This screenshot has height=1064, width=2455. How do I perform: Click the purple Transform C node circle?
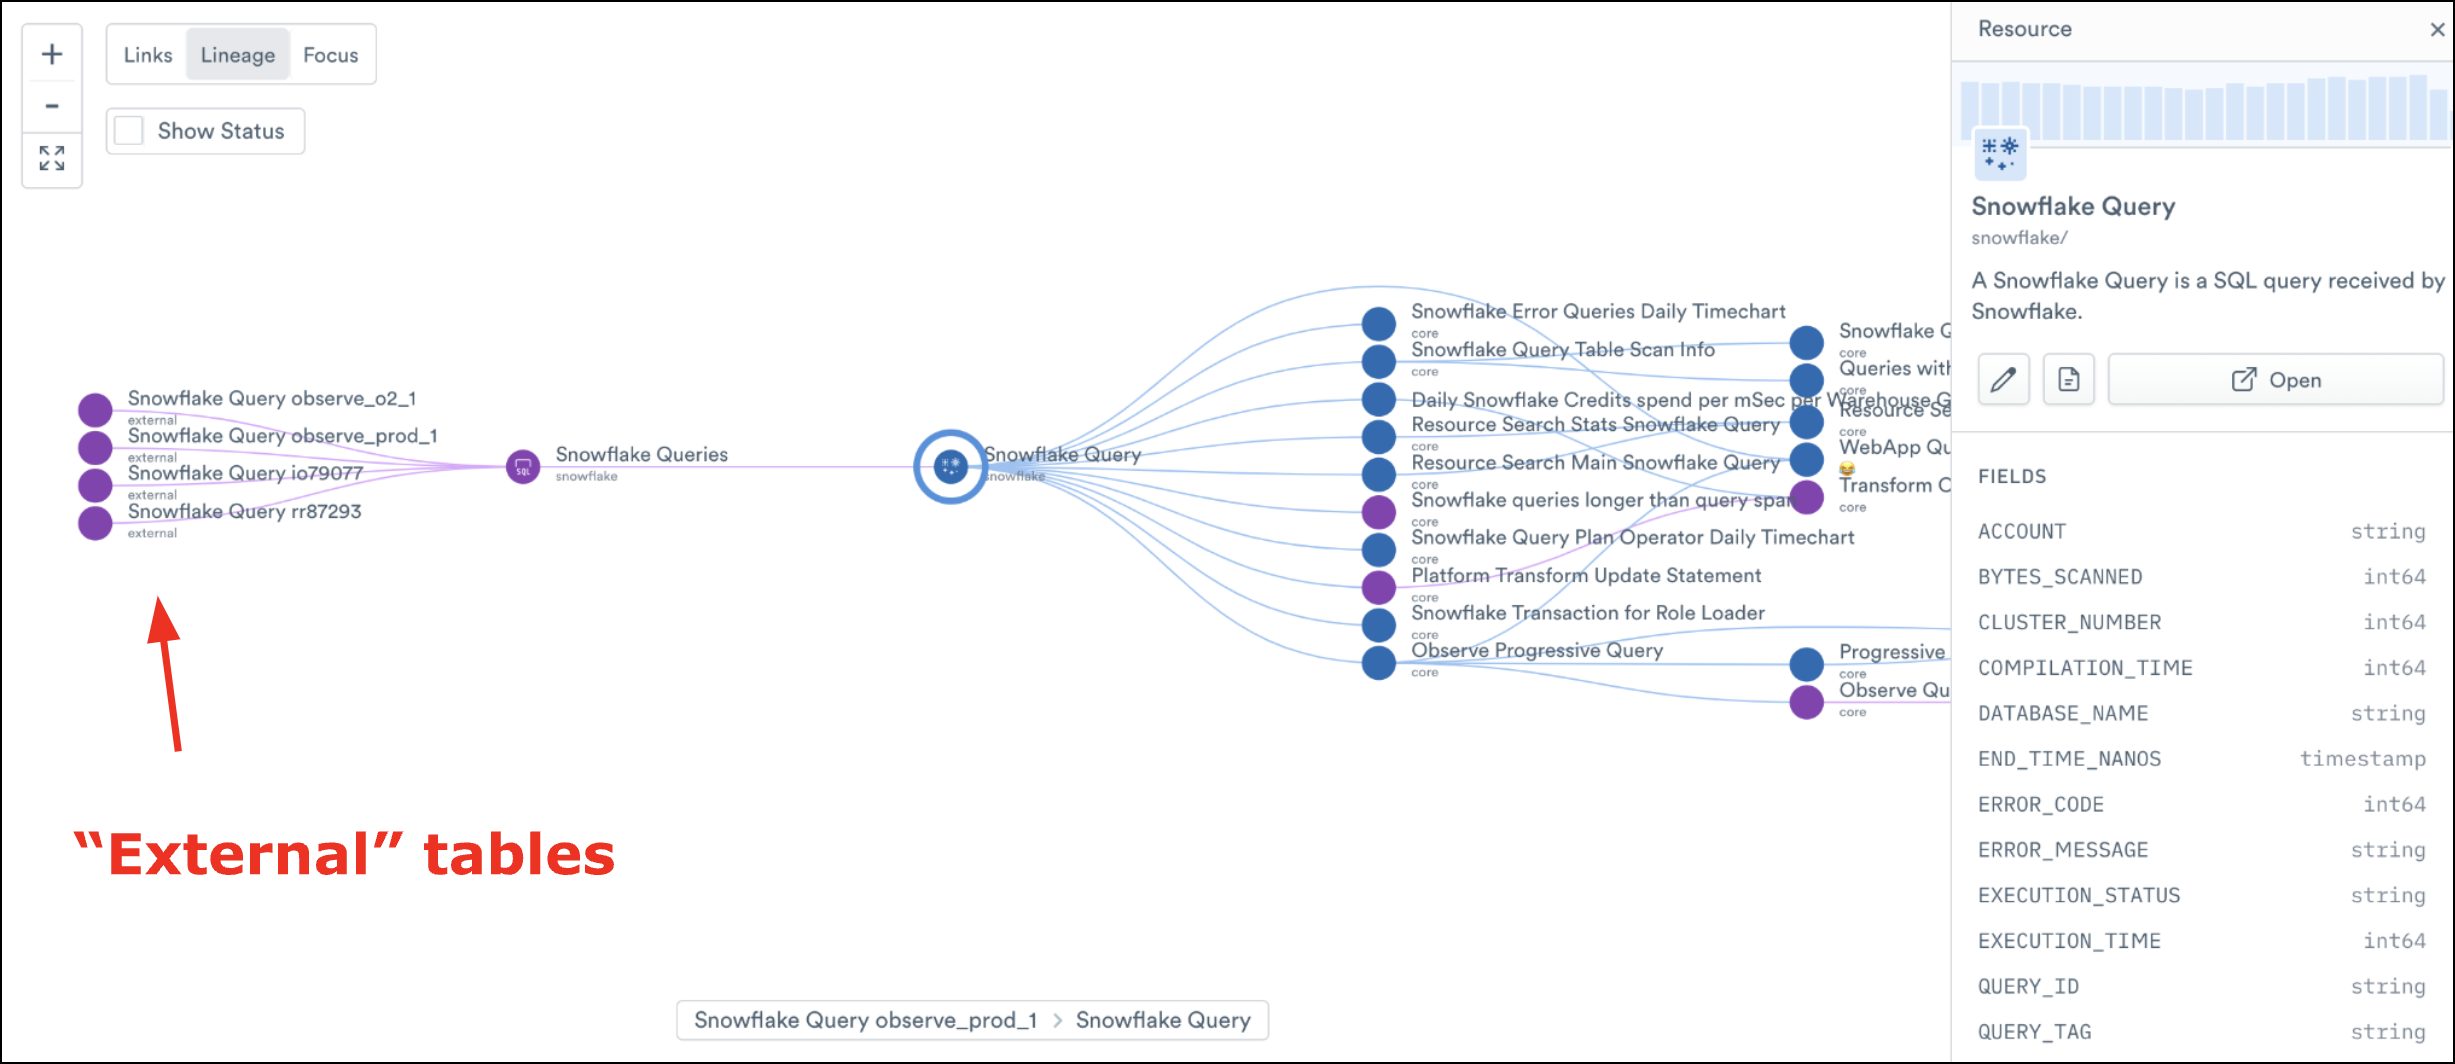click(x=1806, y=497)
